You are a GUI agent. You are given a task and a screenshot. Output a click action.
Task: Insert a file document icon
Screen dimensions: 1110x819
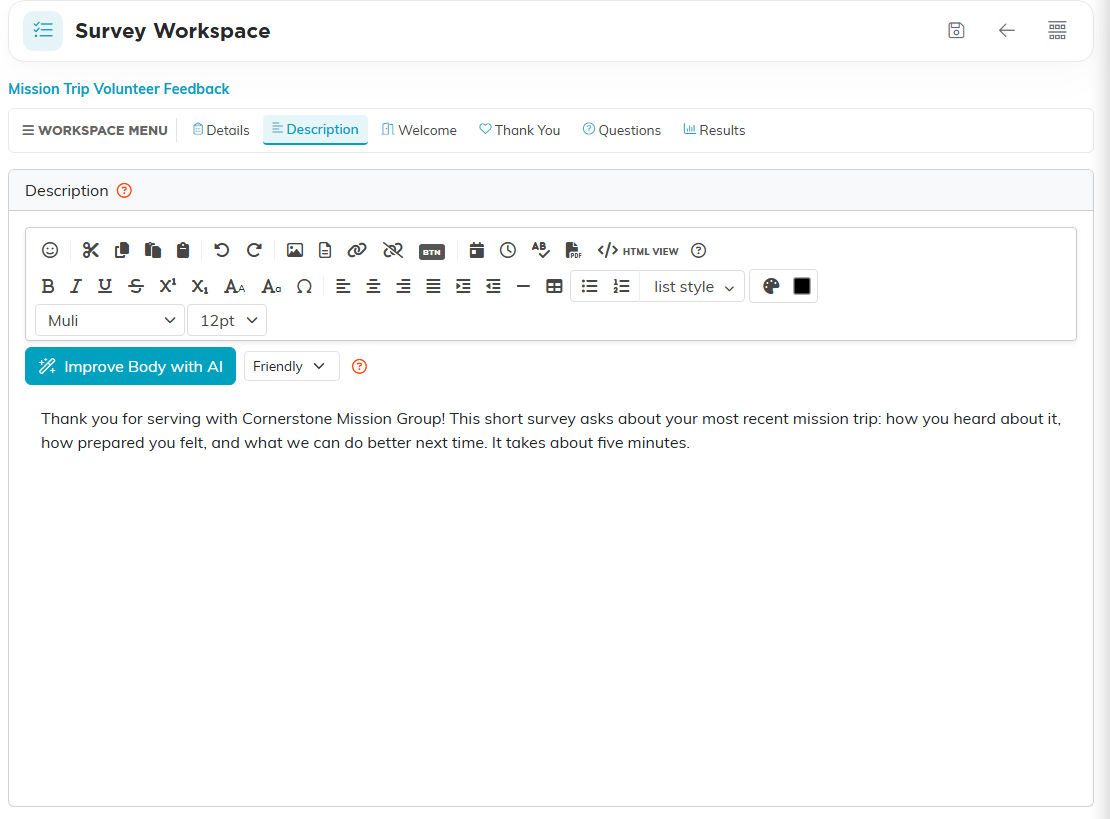(x=325, y=250)
